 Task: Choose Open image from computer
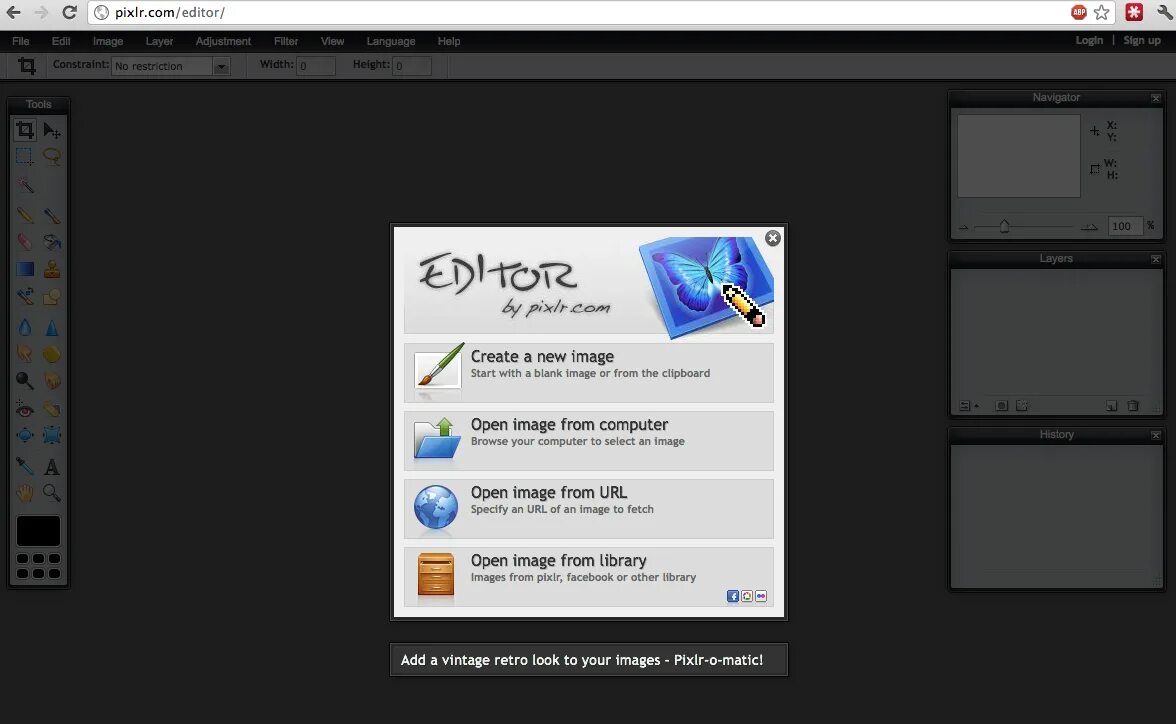coord(589,440)
